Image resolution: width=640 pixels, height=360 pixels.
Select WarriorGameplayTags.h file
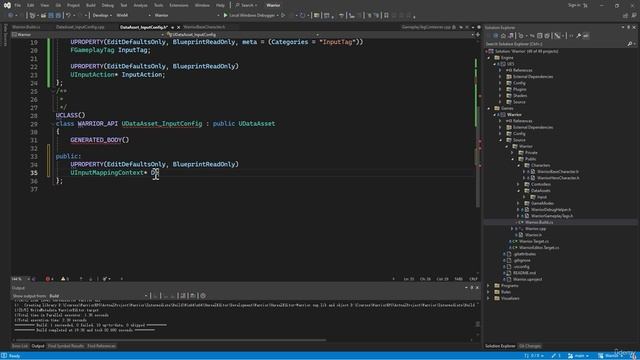[x=552, y=216]
